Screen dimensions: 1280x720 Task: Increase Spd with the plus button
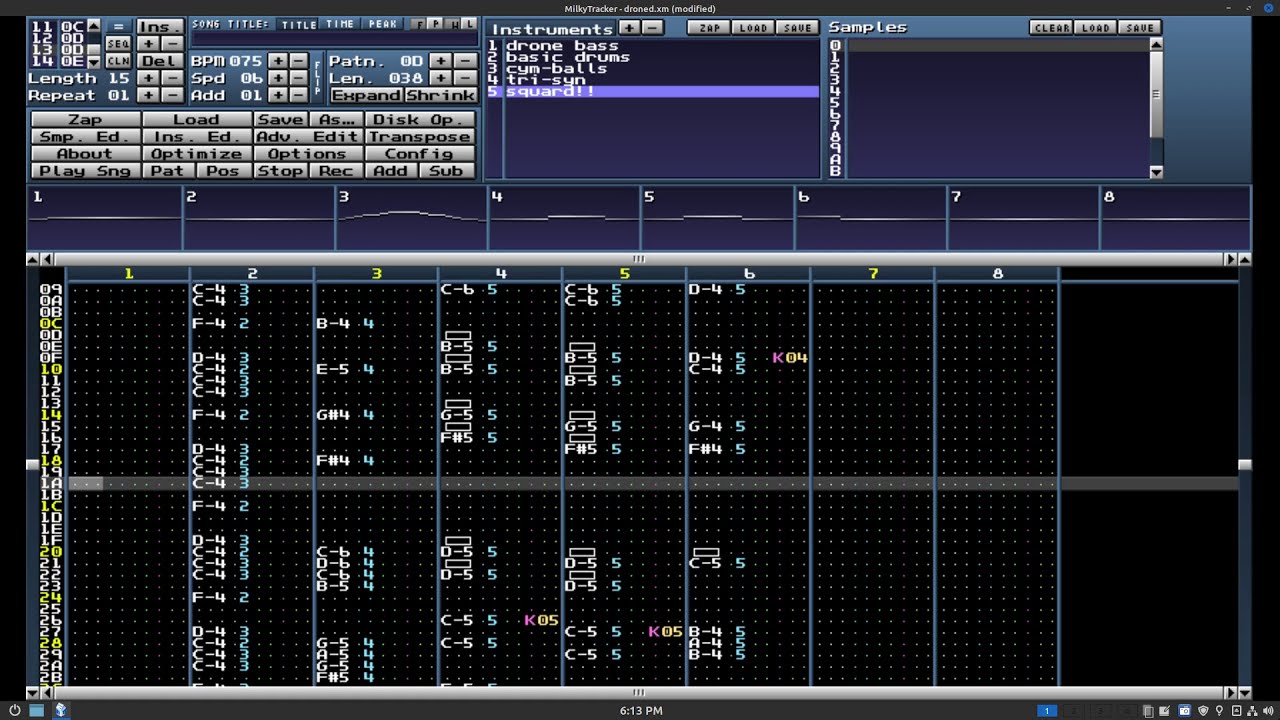277,78
